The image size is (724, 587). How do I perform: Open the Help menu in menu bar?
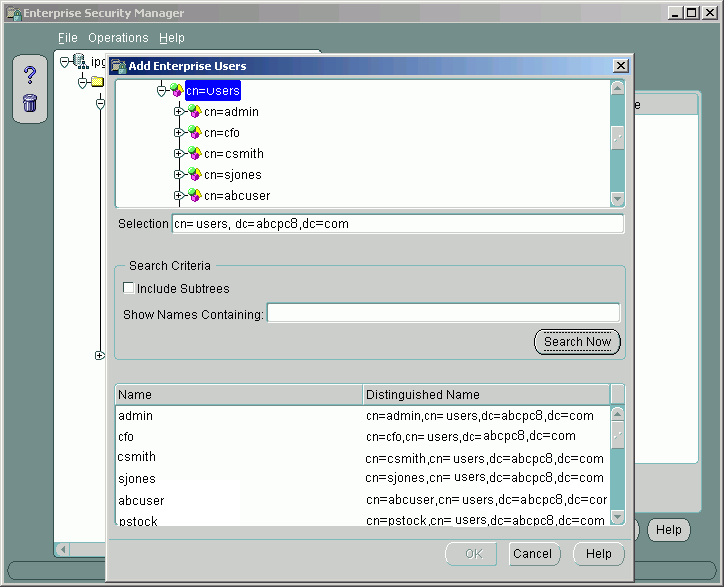(172, 38)
